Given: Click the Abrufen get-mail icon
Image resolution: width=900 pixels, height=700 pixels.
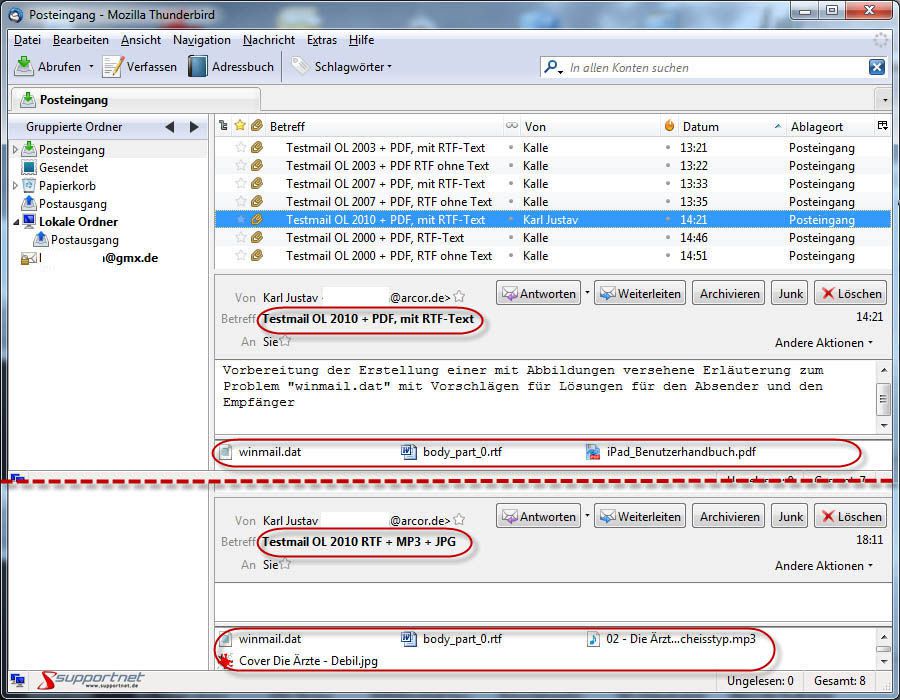Looking at the screenshot, I should point(24,67).
